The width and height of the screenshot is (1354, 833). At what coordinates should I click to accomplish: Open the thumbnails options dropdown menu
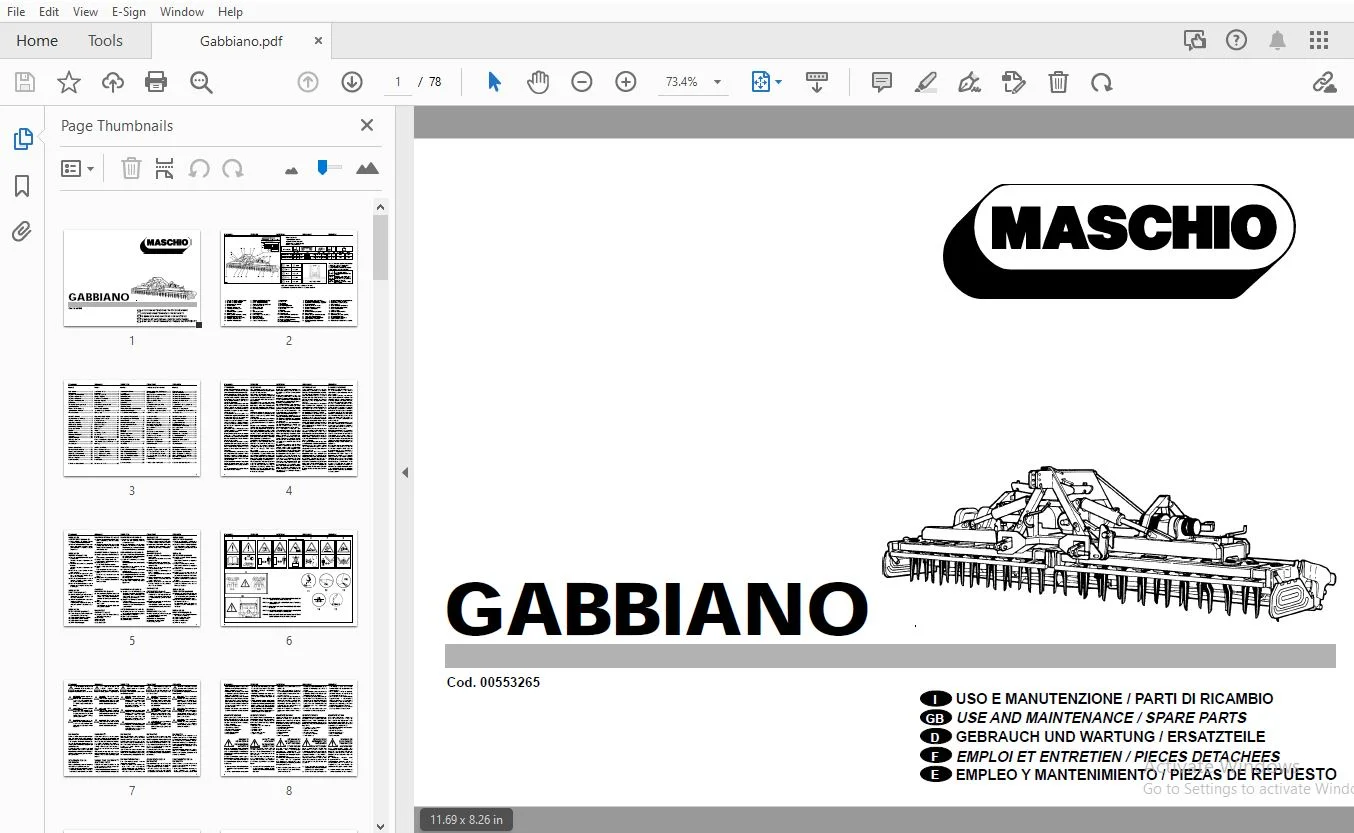click(x=78, y=169)
